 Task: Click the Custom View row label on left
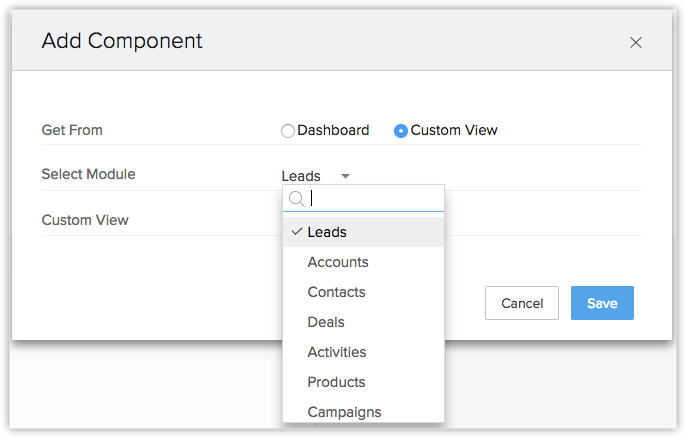(85, 220)
